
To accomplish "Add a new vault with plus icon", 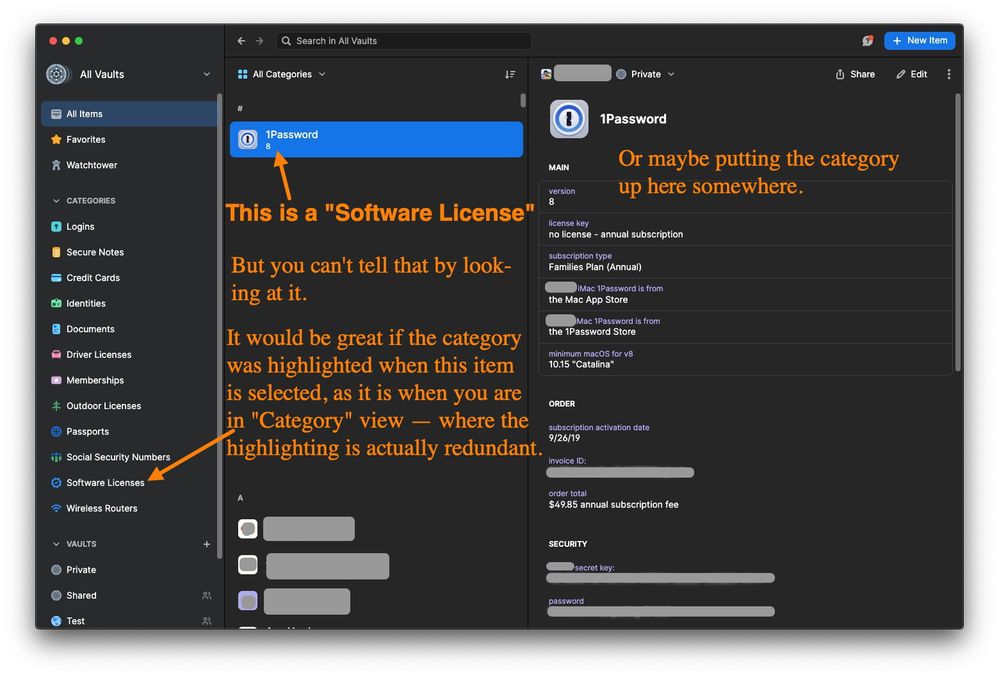I will (207, 544).
